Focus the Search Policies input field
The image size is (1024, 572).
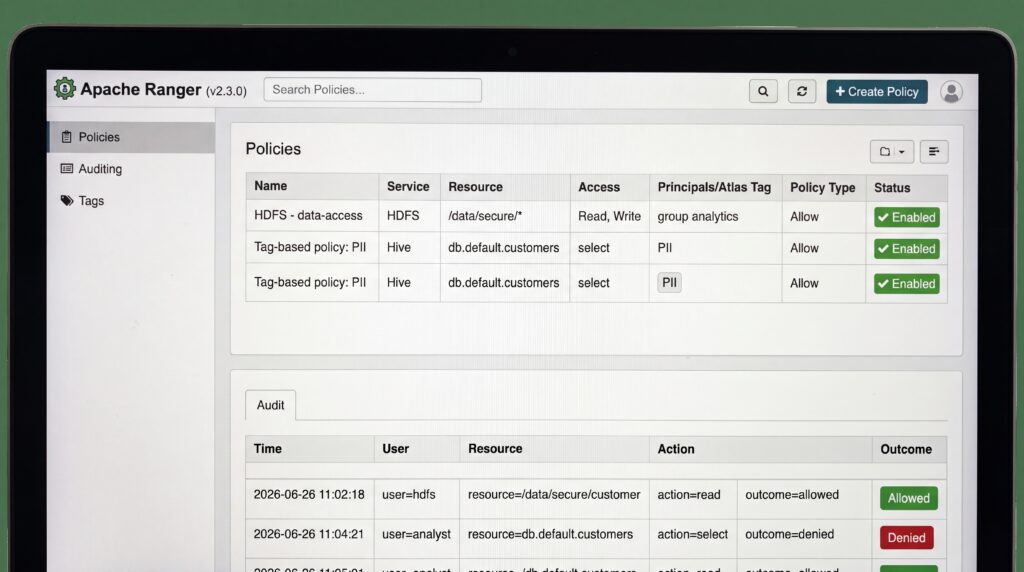click(372, 89)
